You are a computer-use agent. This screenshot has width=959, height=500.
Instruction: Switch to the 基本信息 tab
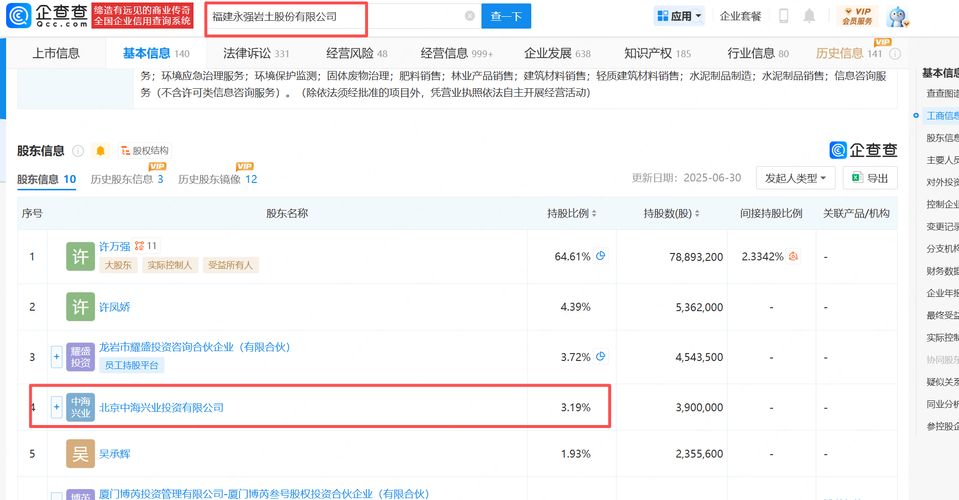click(x=156, y=53)
